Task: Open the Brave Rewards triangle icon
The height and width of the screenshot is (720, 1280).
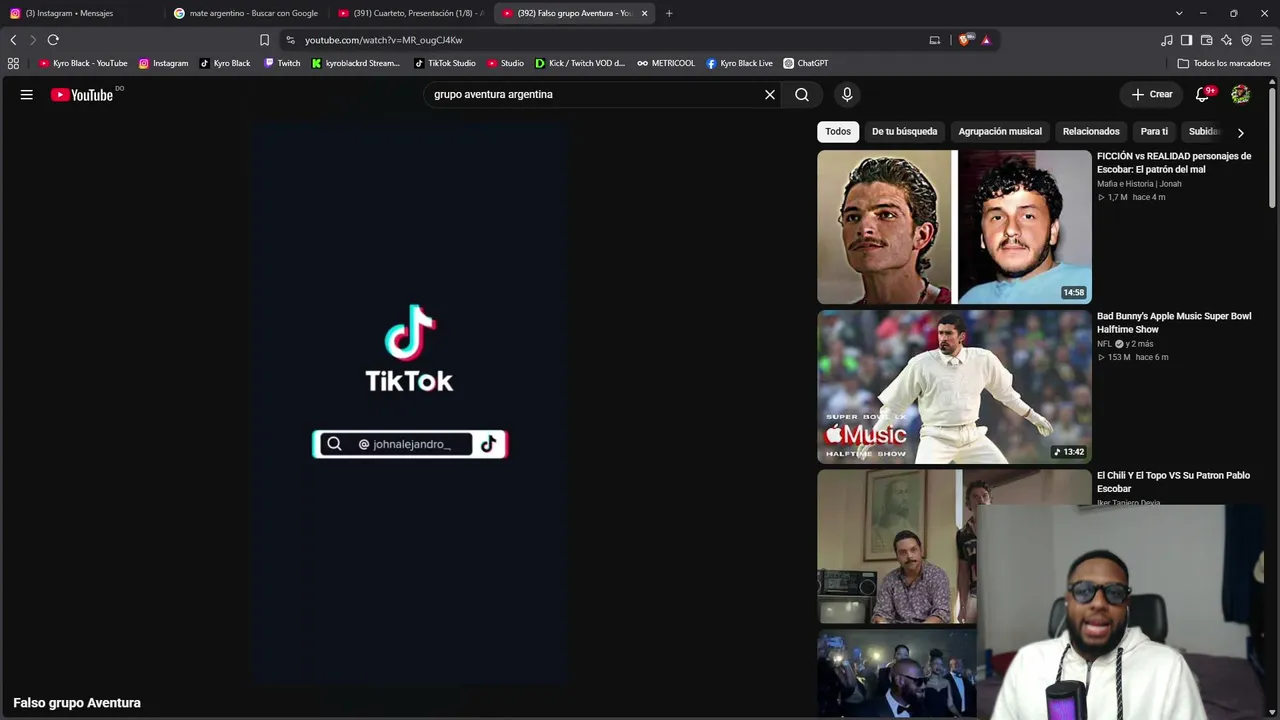Action: (986, 40)
